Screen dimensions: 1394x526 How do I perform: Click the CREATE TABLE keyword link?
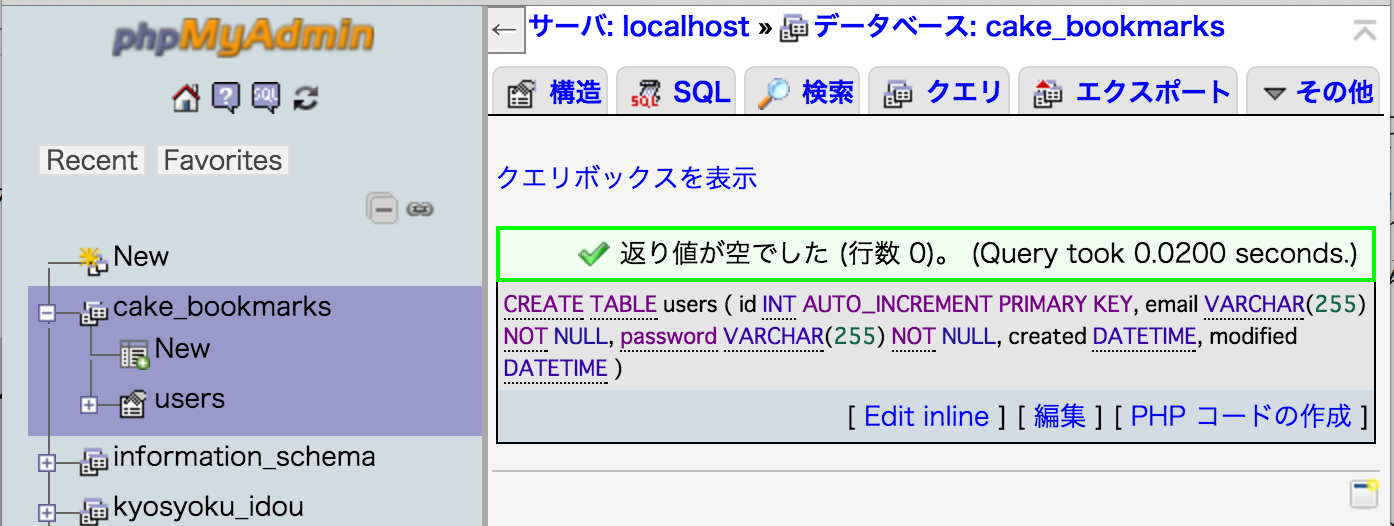coord(580,305)
